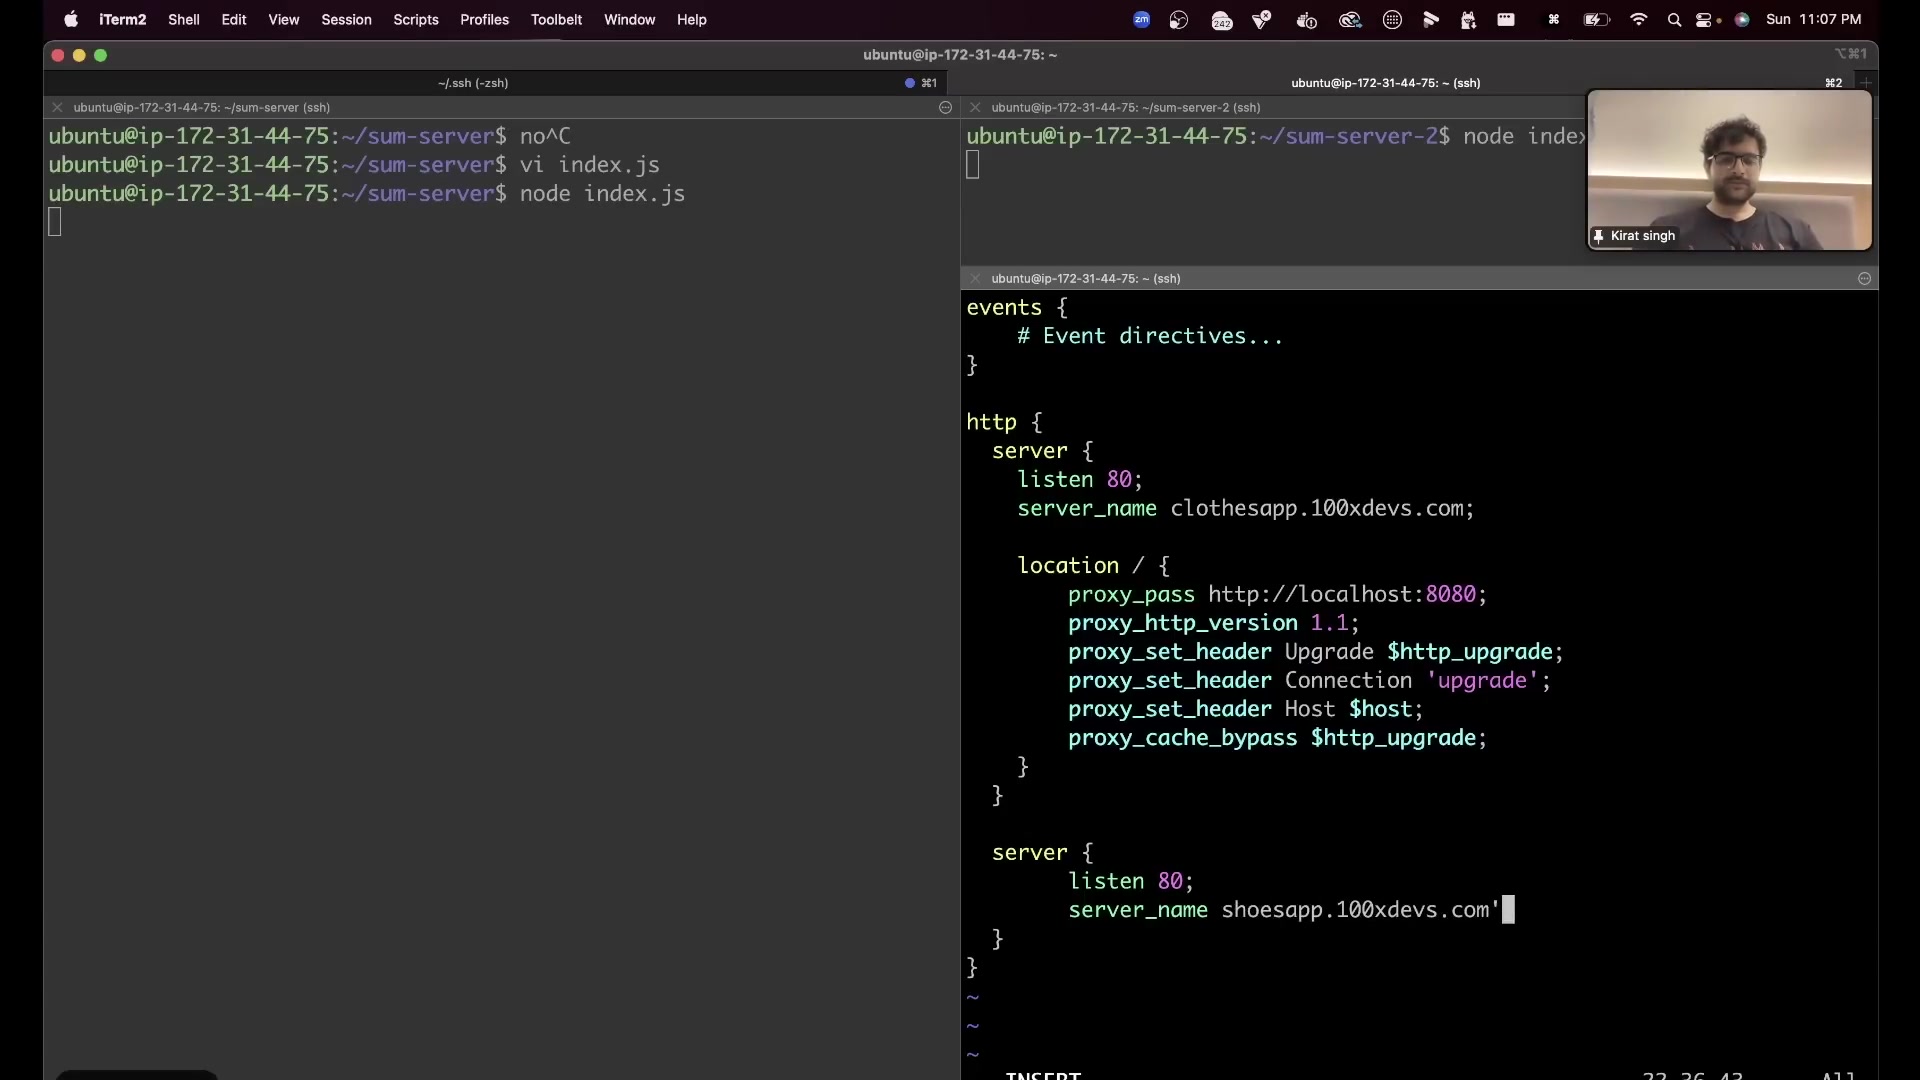Open the Window menu

click(x=629, y=19)
